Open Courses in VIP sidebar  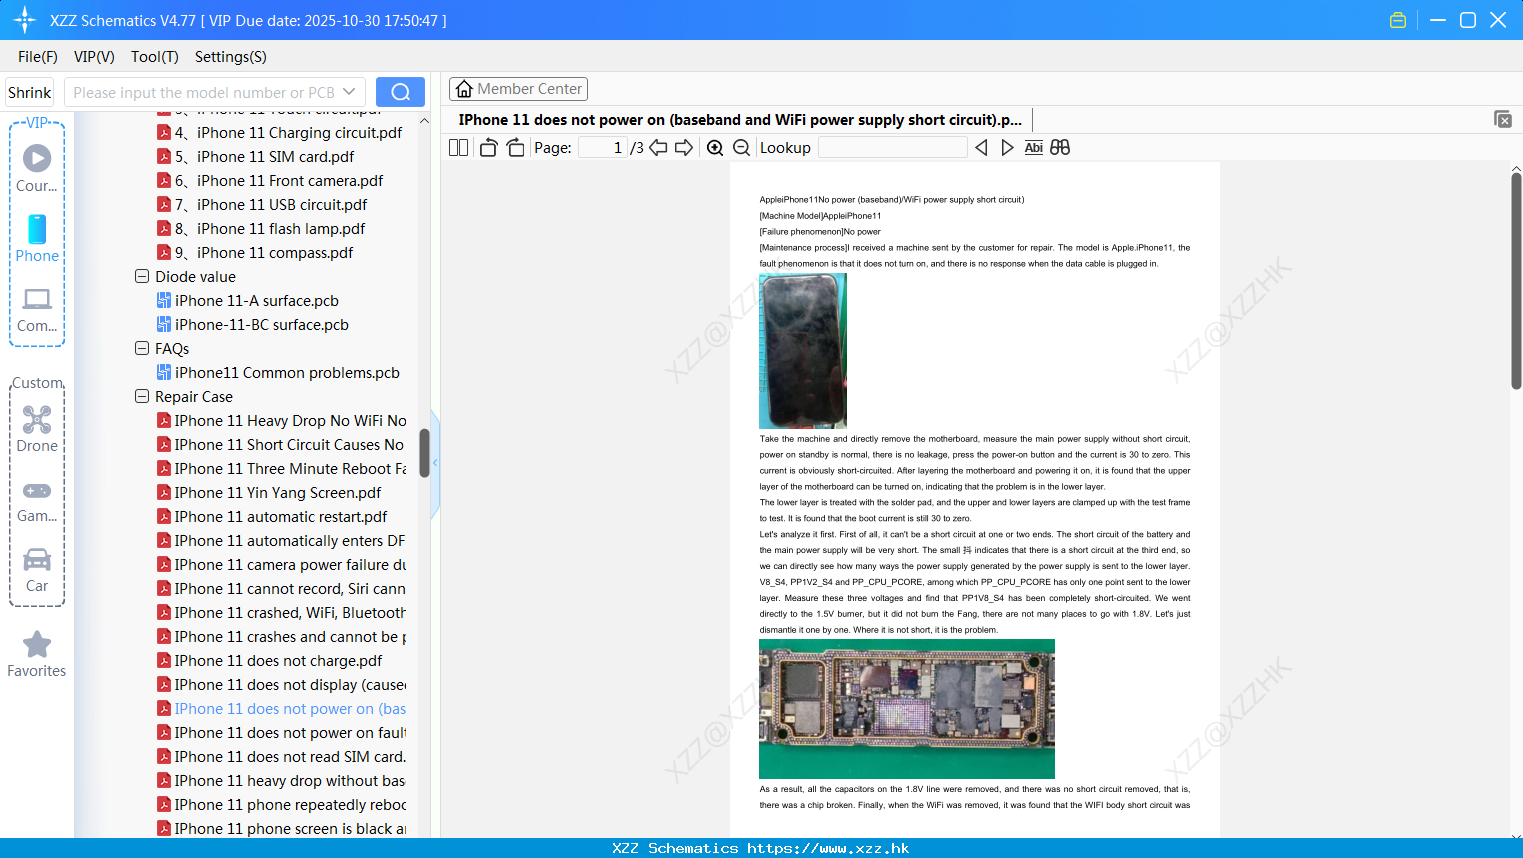pos(37,168)
